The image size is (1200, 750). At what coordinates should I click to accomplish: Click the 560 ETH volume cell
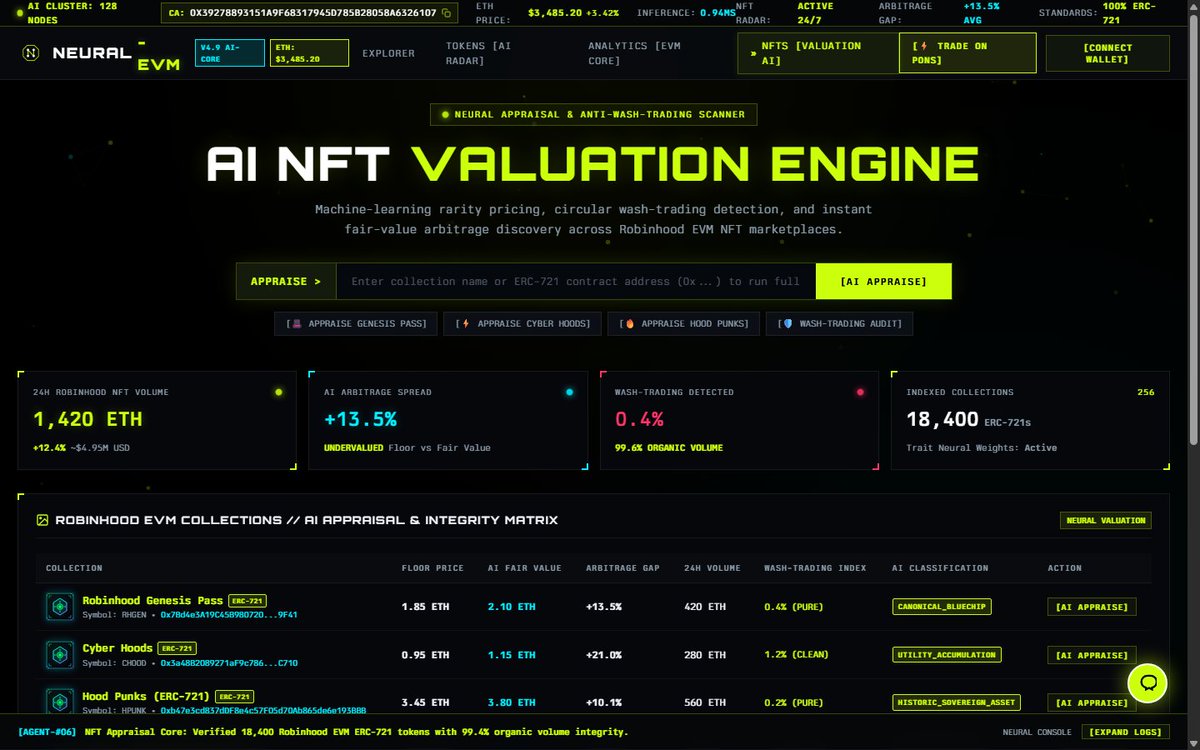(704, 702)
